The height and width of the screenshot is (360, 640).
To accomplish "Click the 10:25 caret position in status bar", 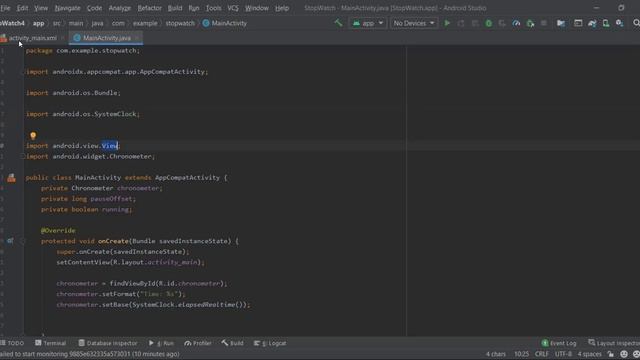I will [521, 354].
